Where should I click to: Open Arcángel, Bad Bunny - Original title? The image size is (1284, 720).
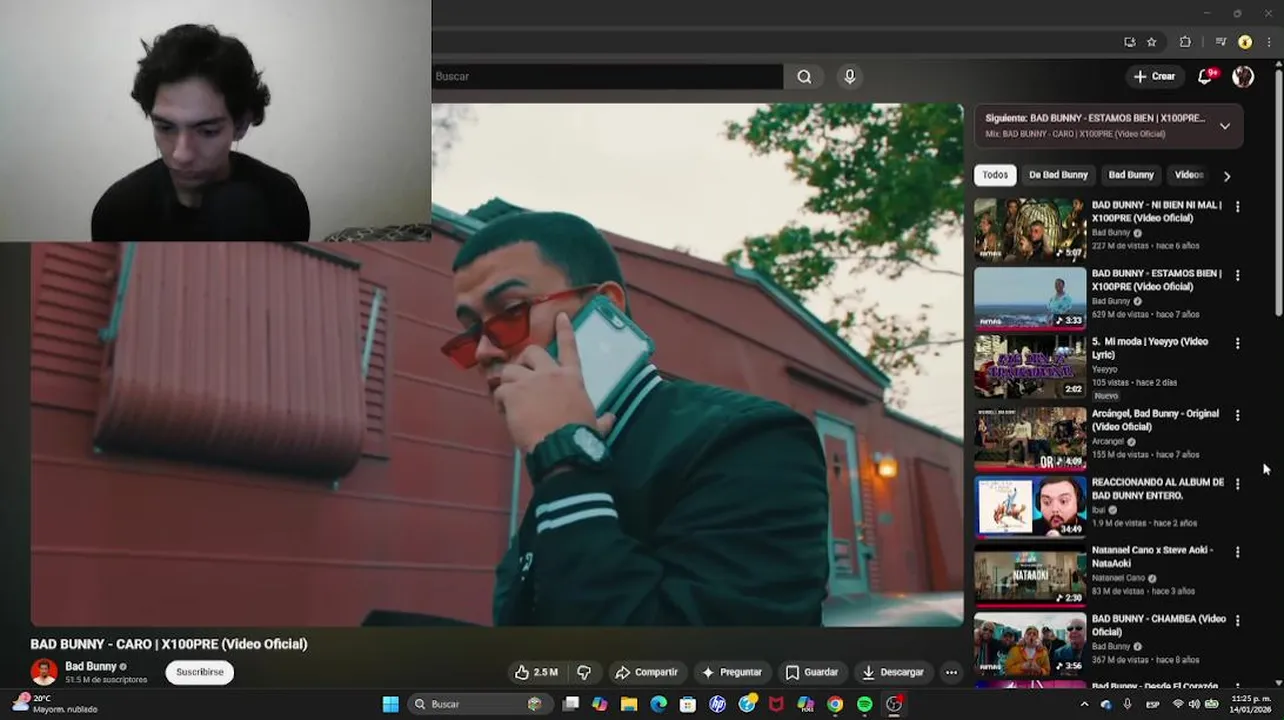tap(1155, 420)
